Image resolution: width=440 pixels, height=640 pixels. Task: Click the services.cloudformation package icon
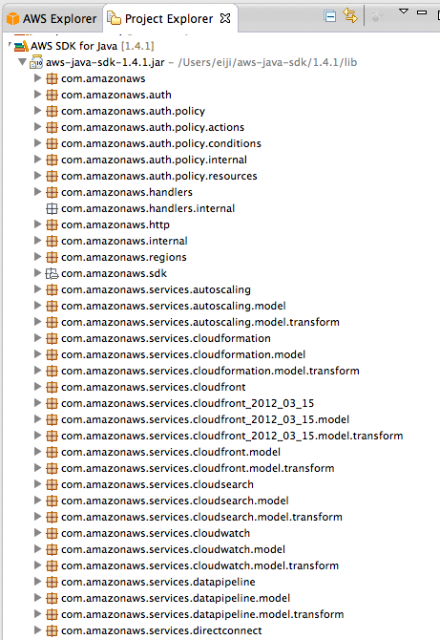click(x=52, y=338)
